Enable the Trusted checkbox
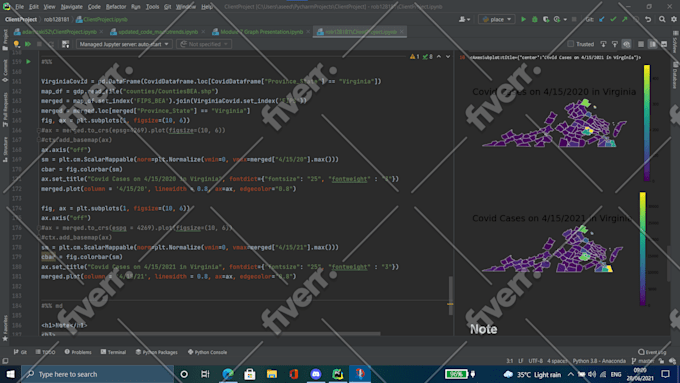Screen dimensions: 680x383 571,44
